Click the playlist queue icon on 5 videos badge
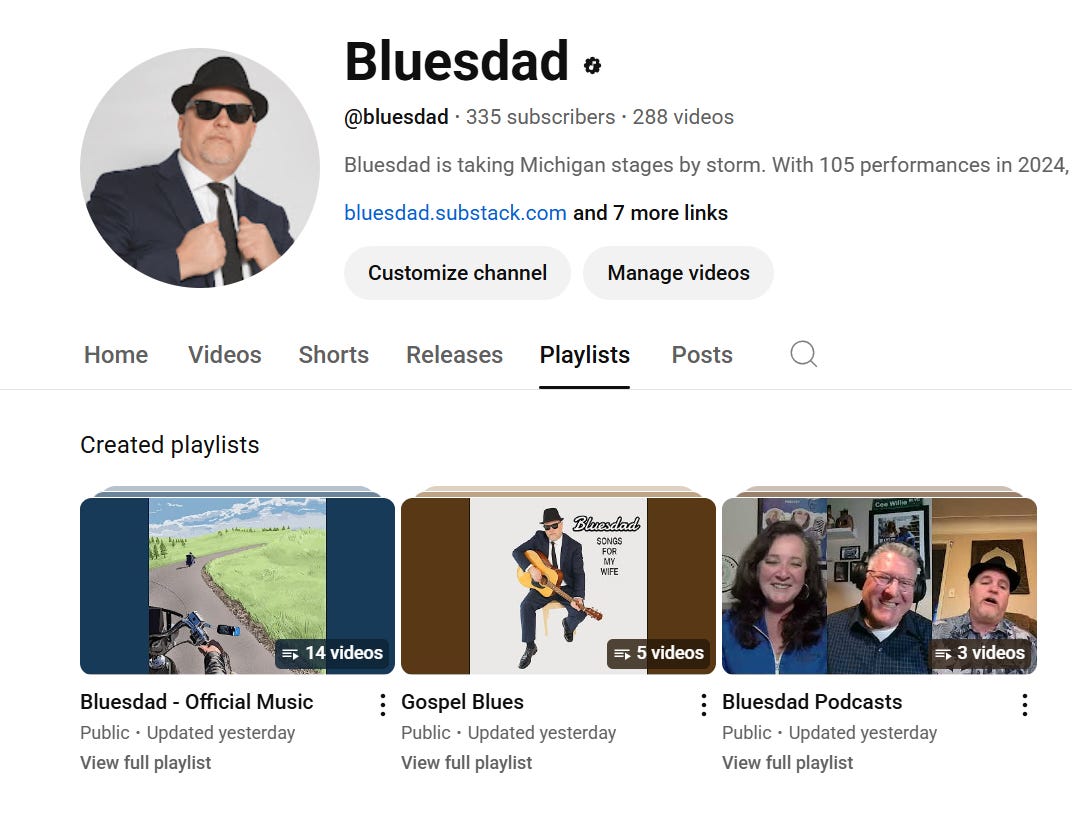The image size is (1072, 820). 621,653
